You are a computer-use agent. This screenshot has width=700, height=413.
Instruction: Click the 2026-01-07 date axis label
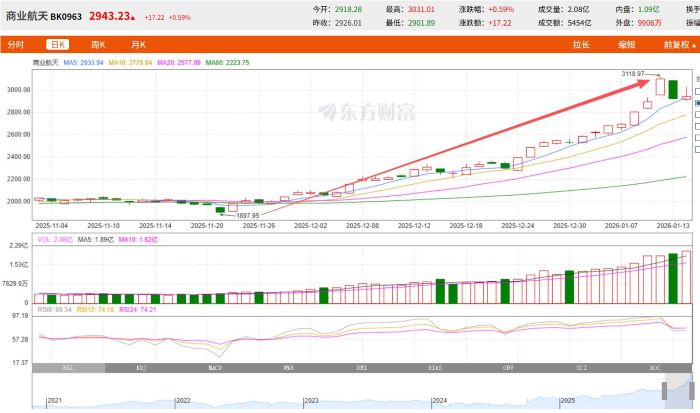pyautogui.click(x=621, y=226)
